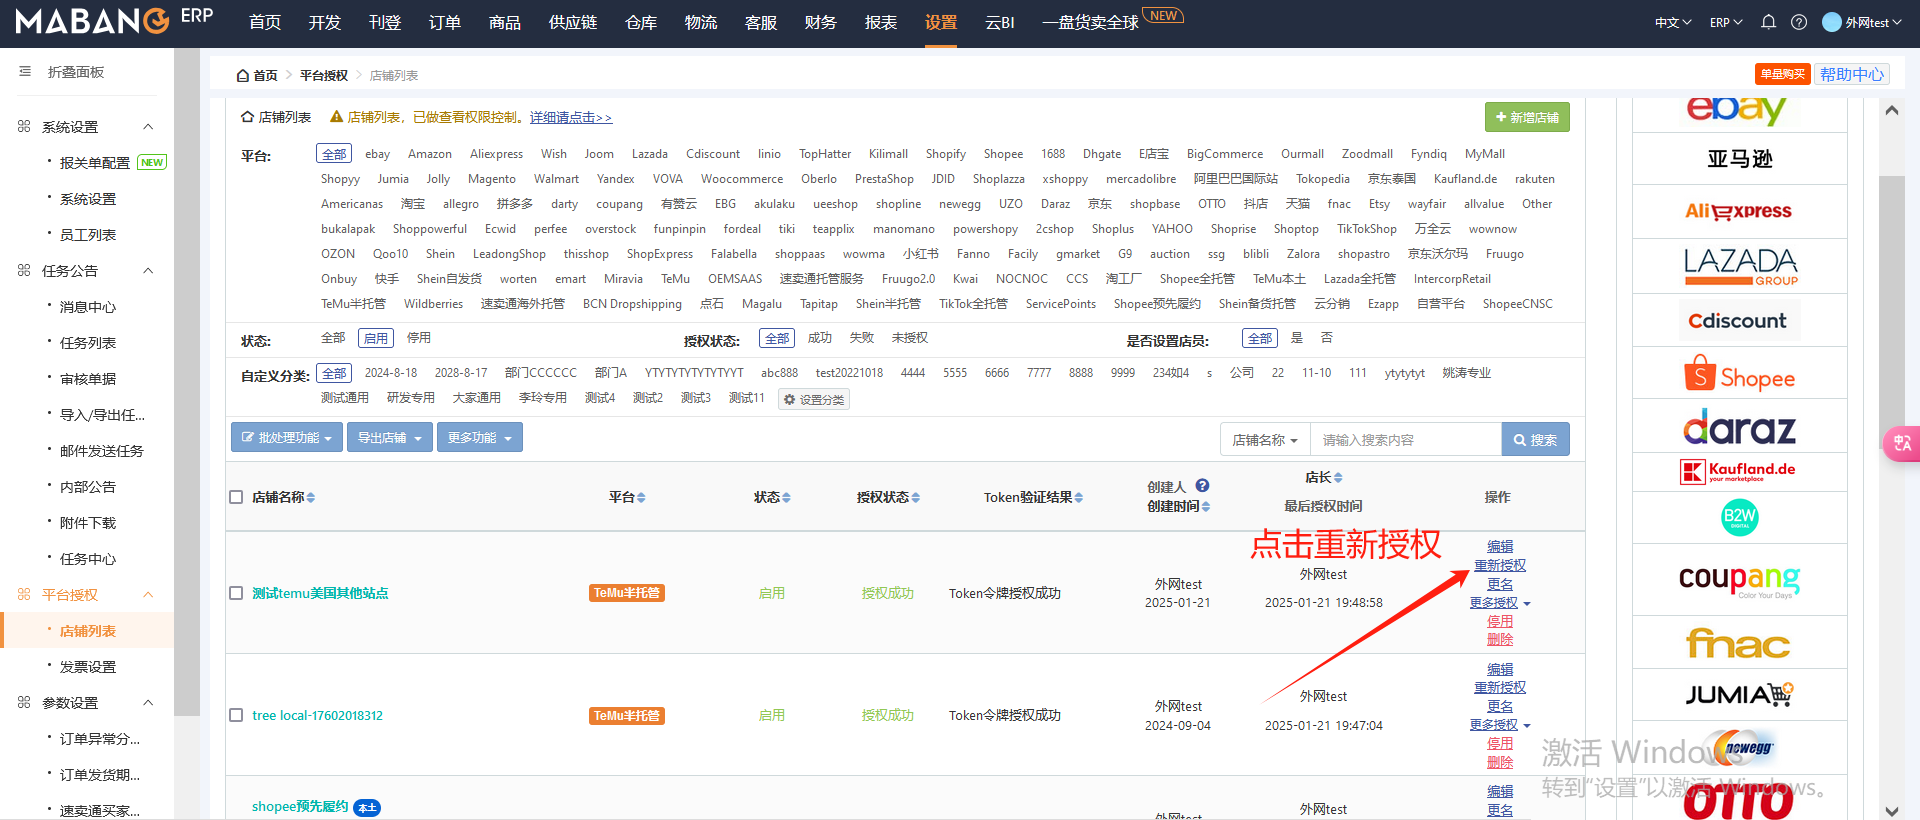Open 员工列表 in sidebar
The image size is (1920, 820).
tap(88, 235)
